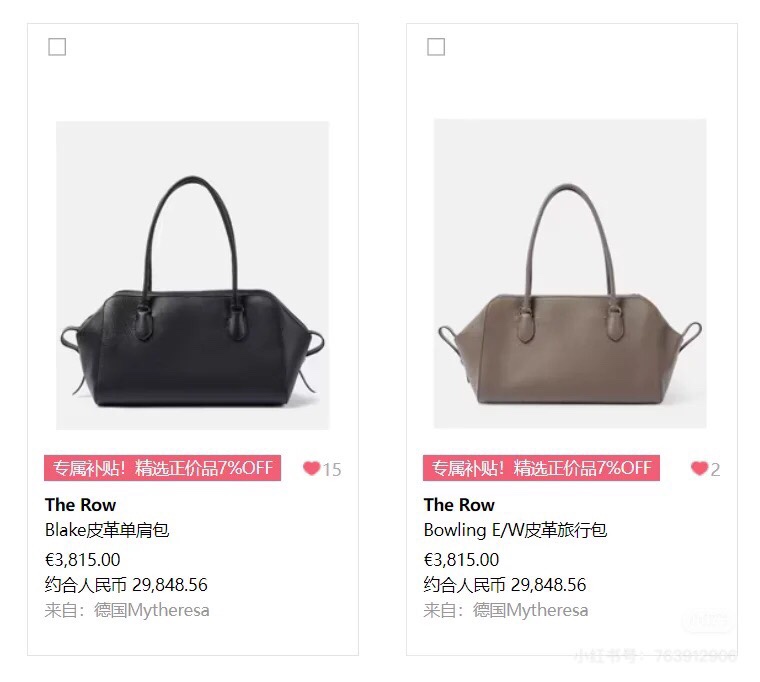Like the Blake bag via heart icon
Viewport: 760px width, 682px height.
[311, 468]
